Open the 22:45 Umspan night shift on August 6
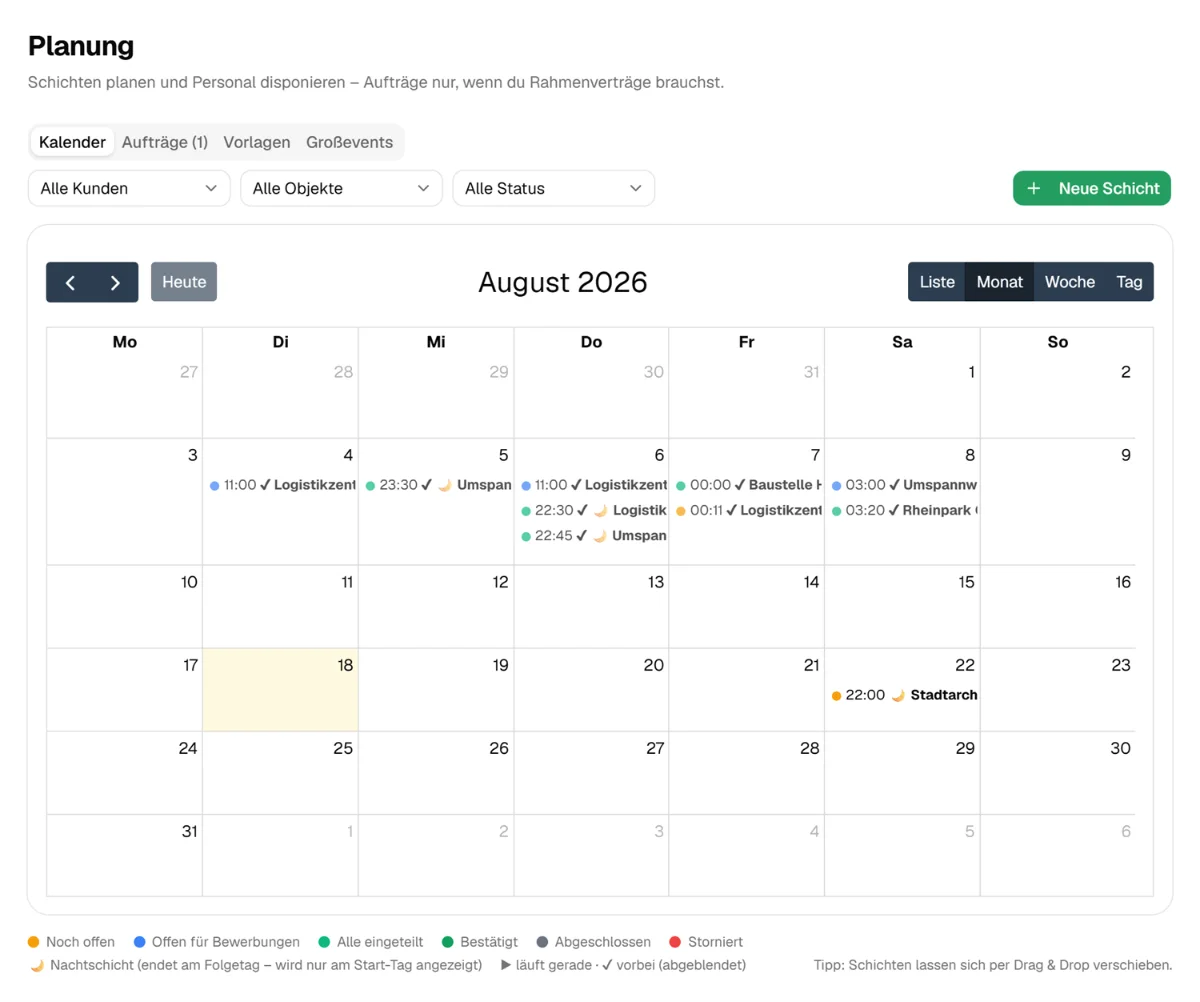This screenshot has height=1002, width=1200. click(593, 536)
